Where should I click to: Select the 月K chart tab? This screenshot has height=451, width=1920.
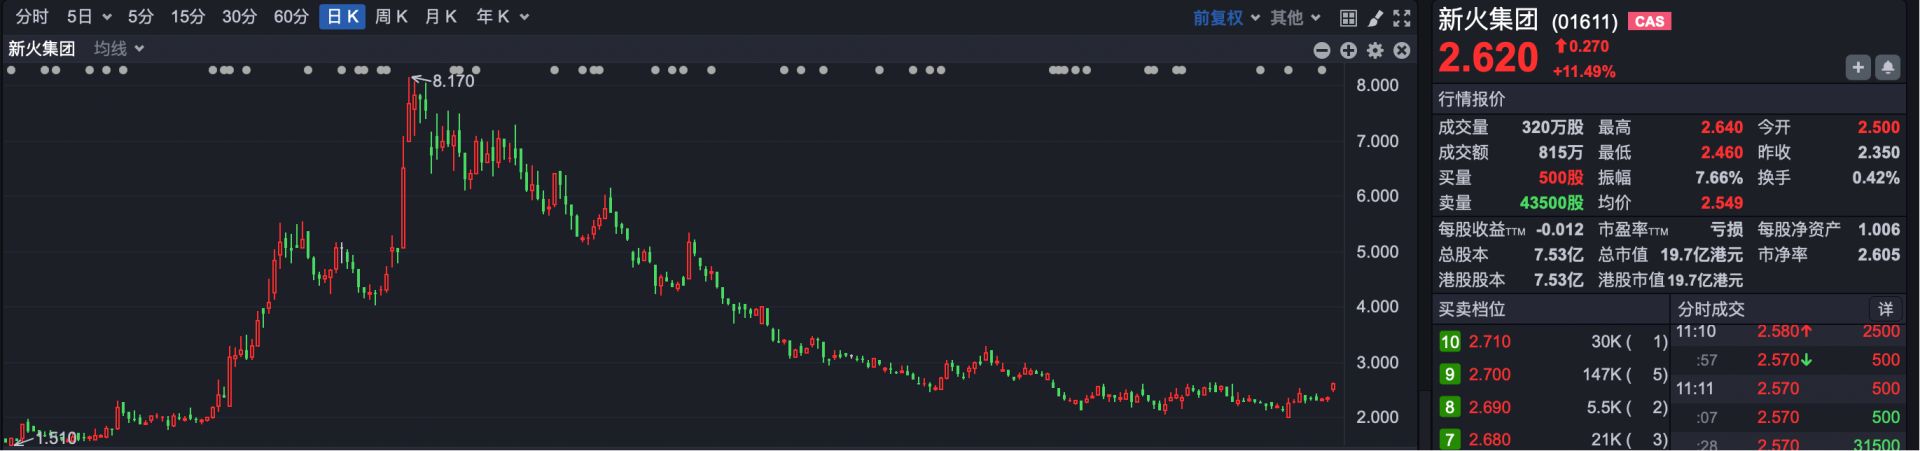click(x=440, y=17)
